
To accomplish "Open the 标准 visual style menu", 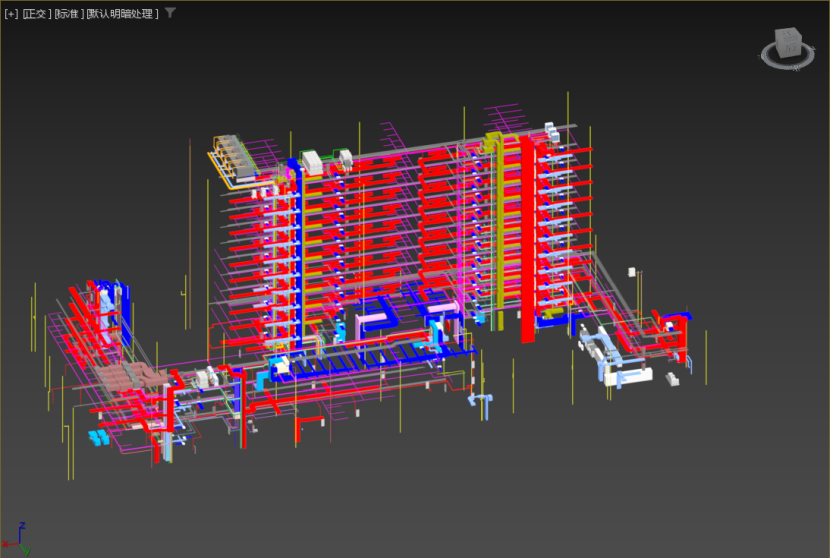I will [68, 14].
